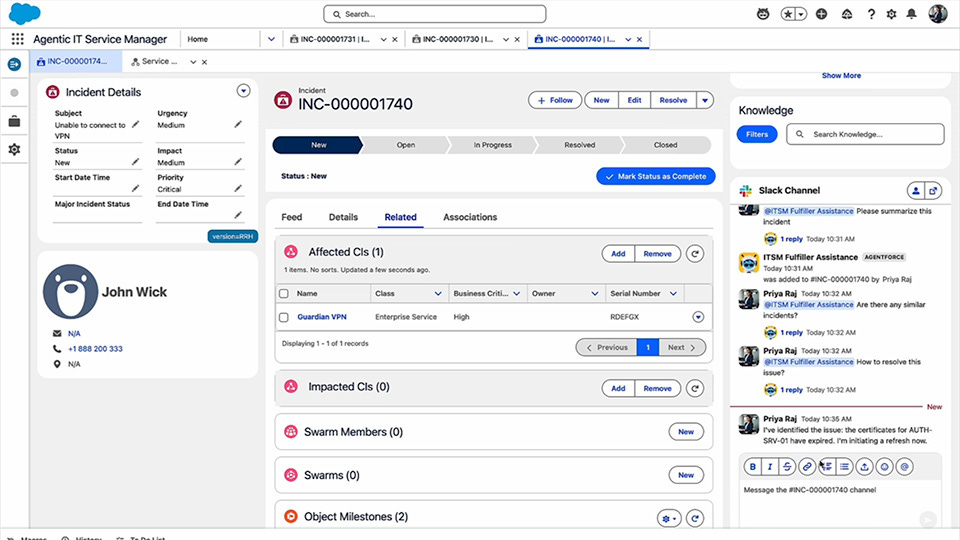Select the In Progress stage in path

(492, 145)
